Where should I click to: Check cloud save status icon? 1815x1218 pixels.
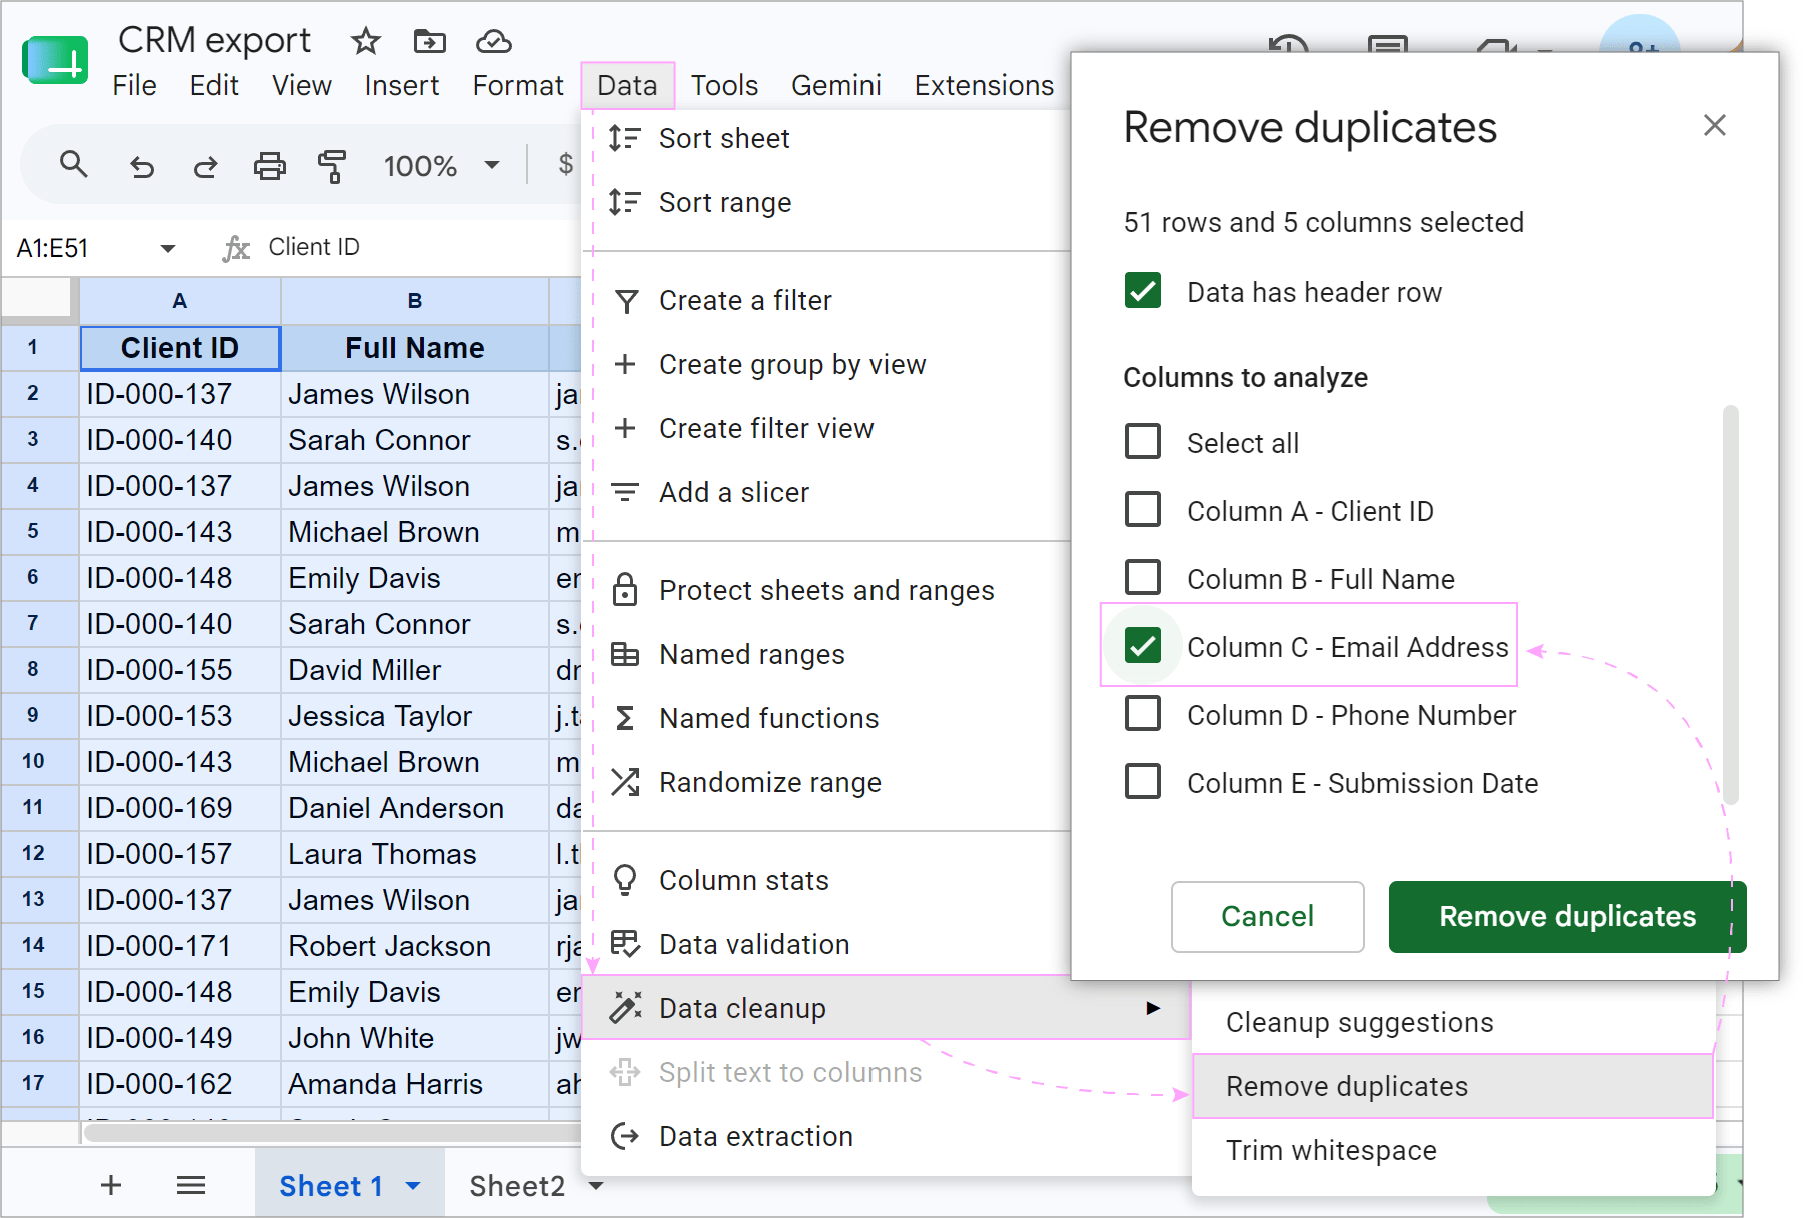coord(493,41)
